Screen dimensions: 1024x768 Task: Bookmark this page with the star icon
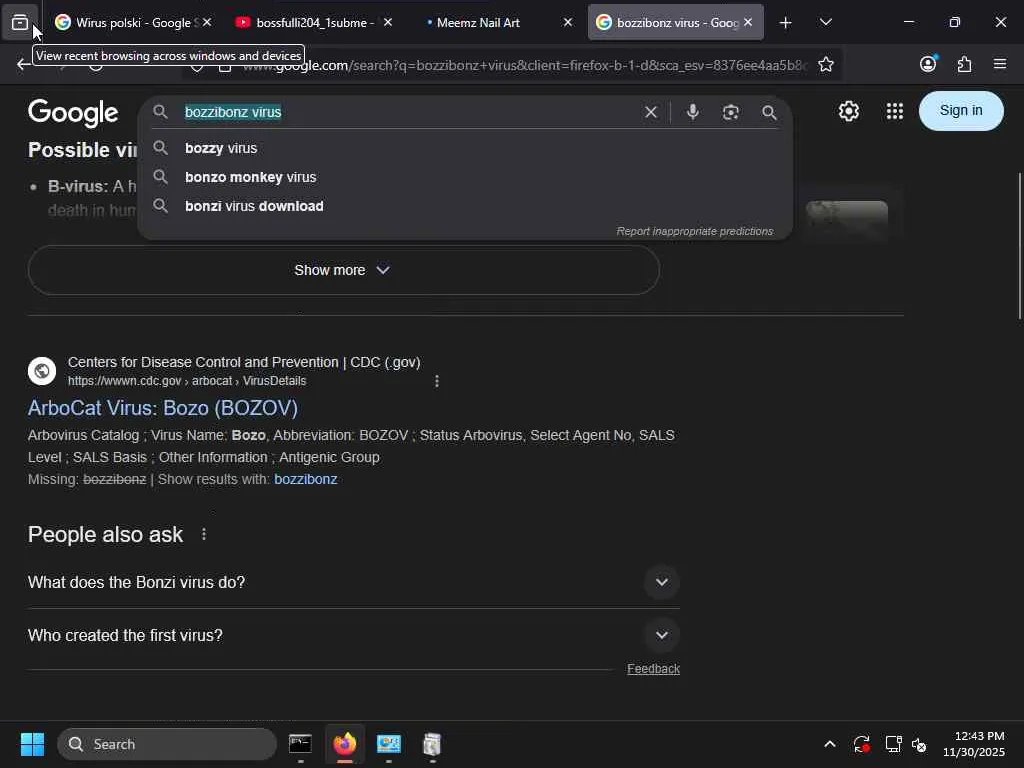pos(825,64)
